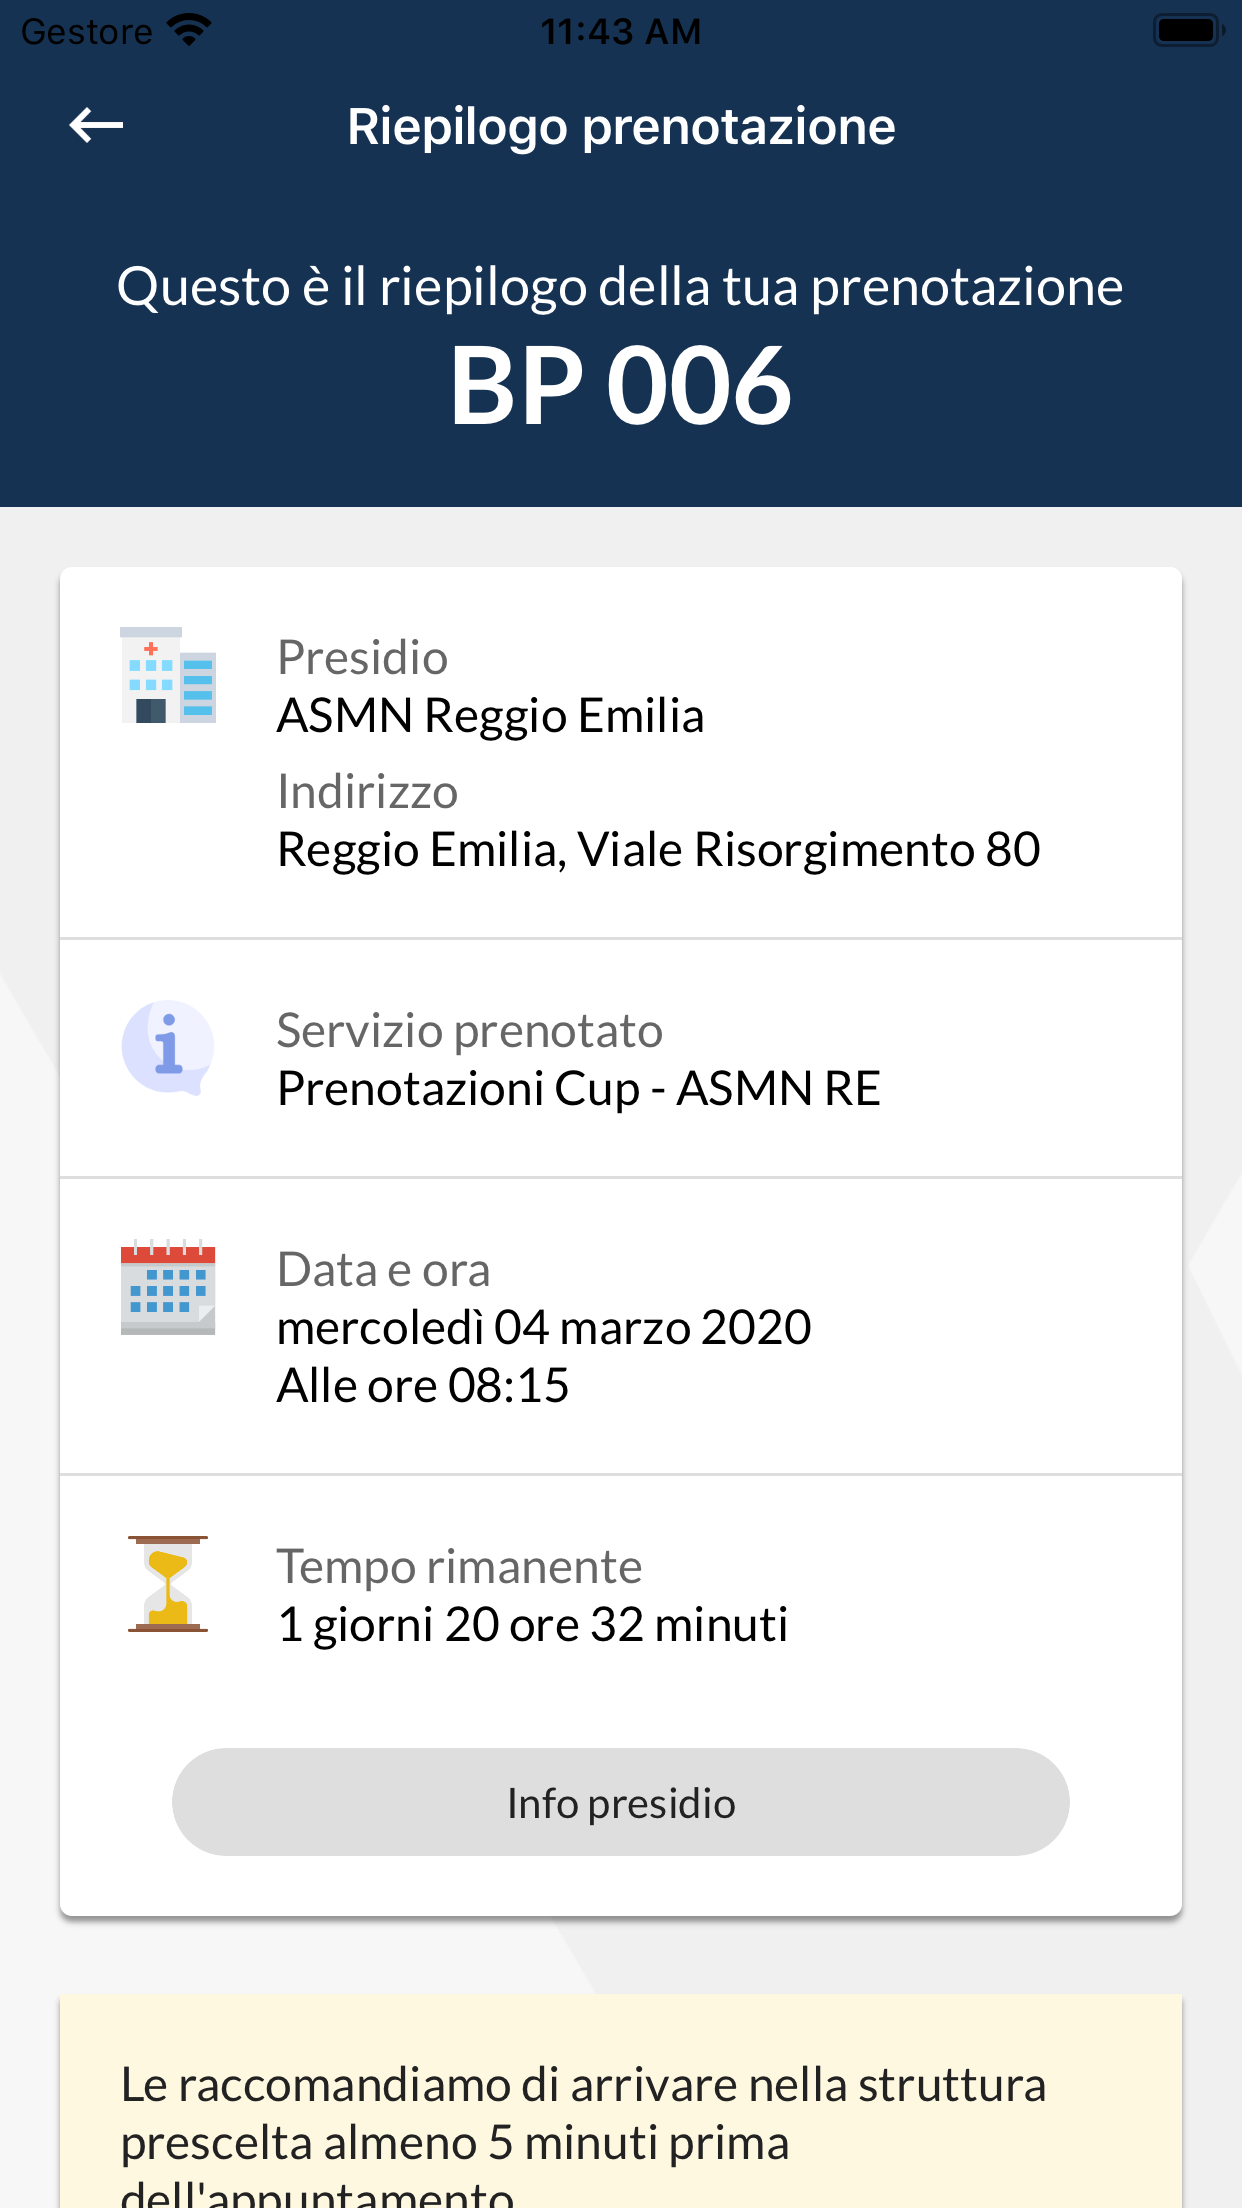Tap the time Alle ore 08:15
Viewport: 1242px width, 2208px height.
[423, 1386]
